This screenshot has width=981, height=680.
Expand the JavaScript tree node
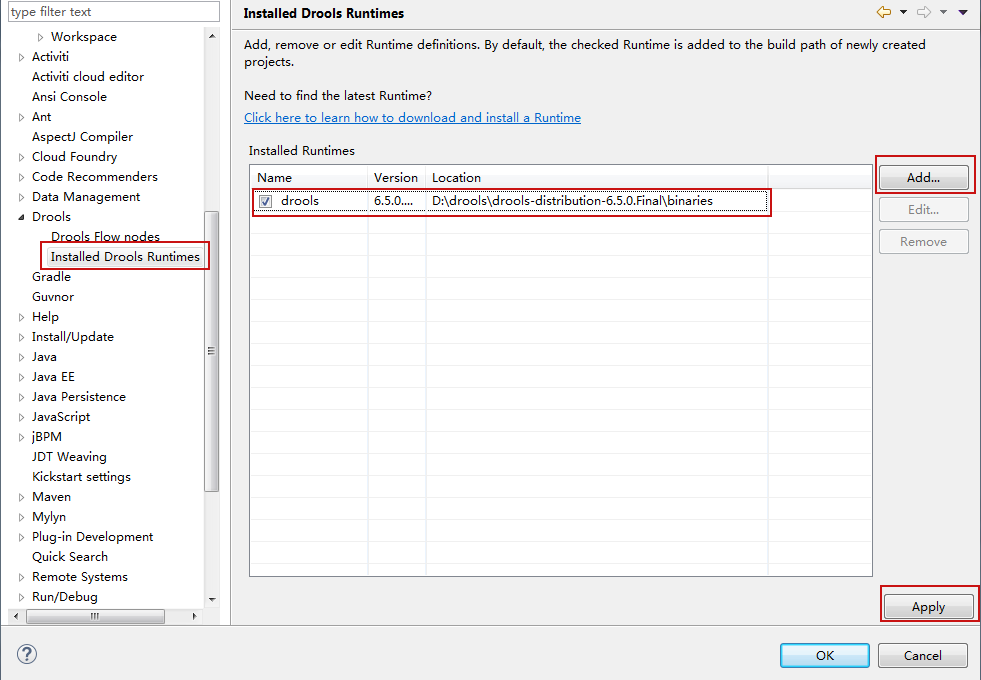pyautogui.click(x=22, y=417)
